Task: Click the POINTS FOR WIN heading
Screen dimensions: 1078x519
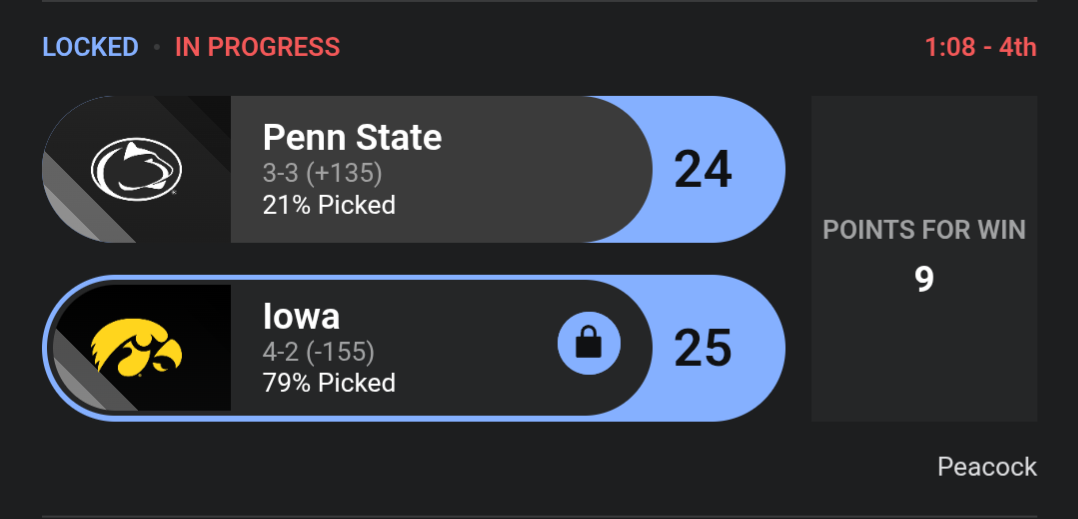Action: [924, 230]
